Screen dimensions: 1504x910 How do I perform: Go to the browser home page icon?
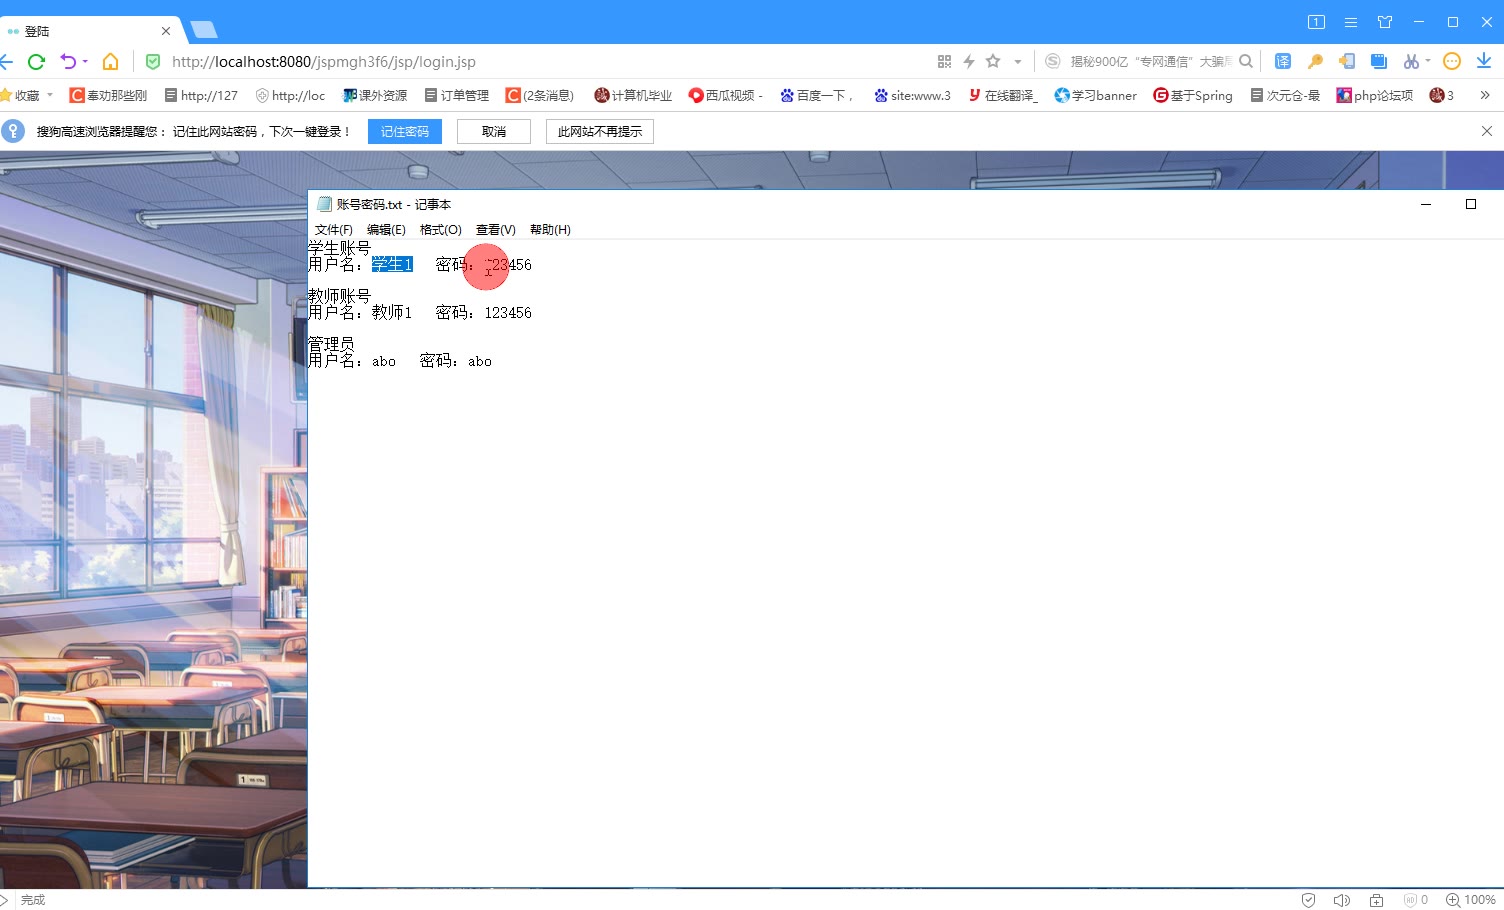click(x=110, y=62)
